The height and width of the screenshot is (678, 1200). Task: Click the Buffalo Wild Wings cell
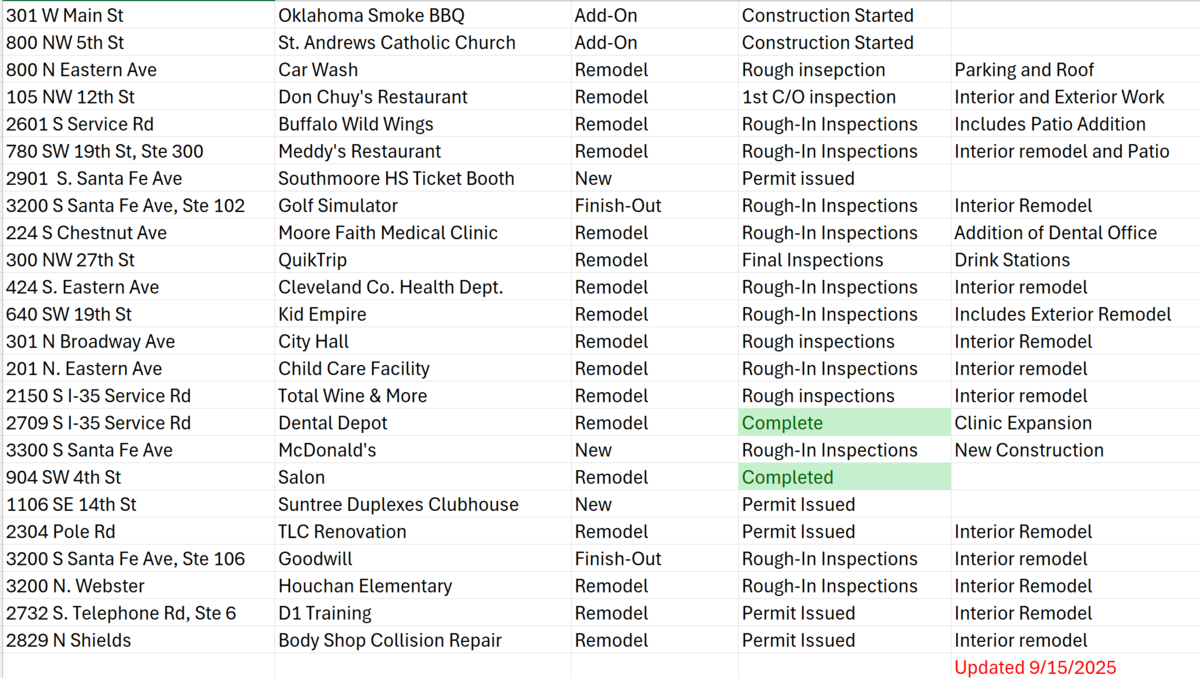[x=423, y=124]
